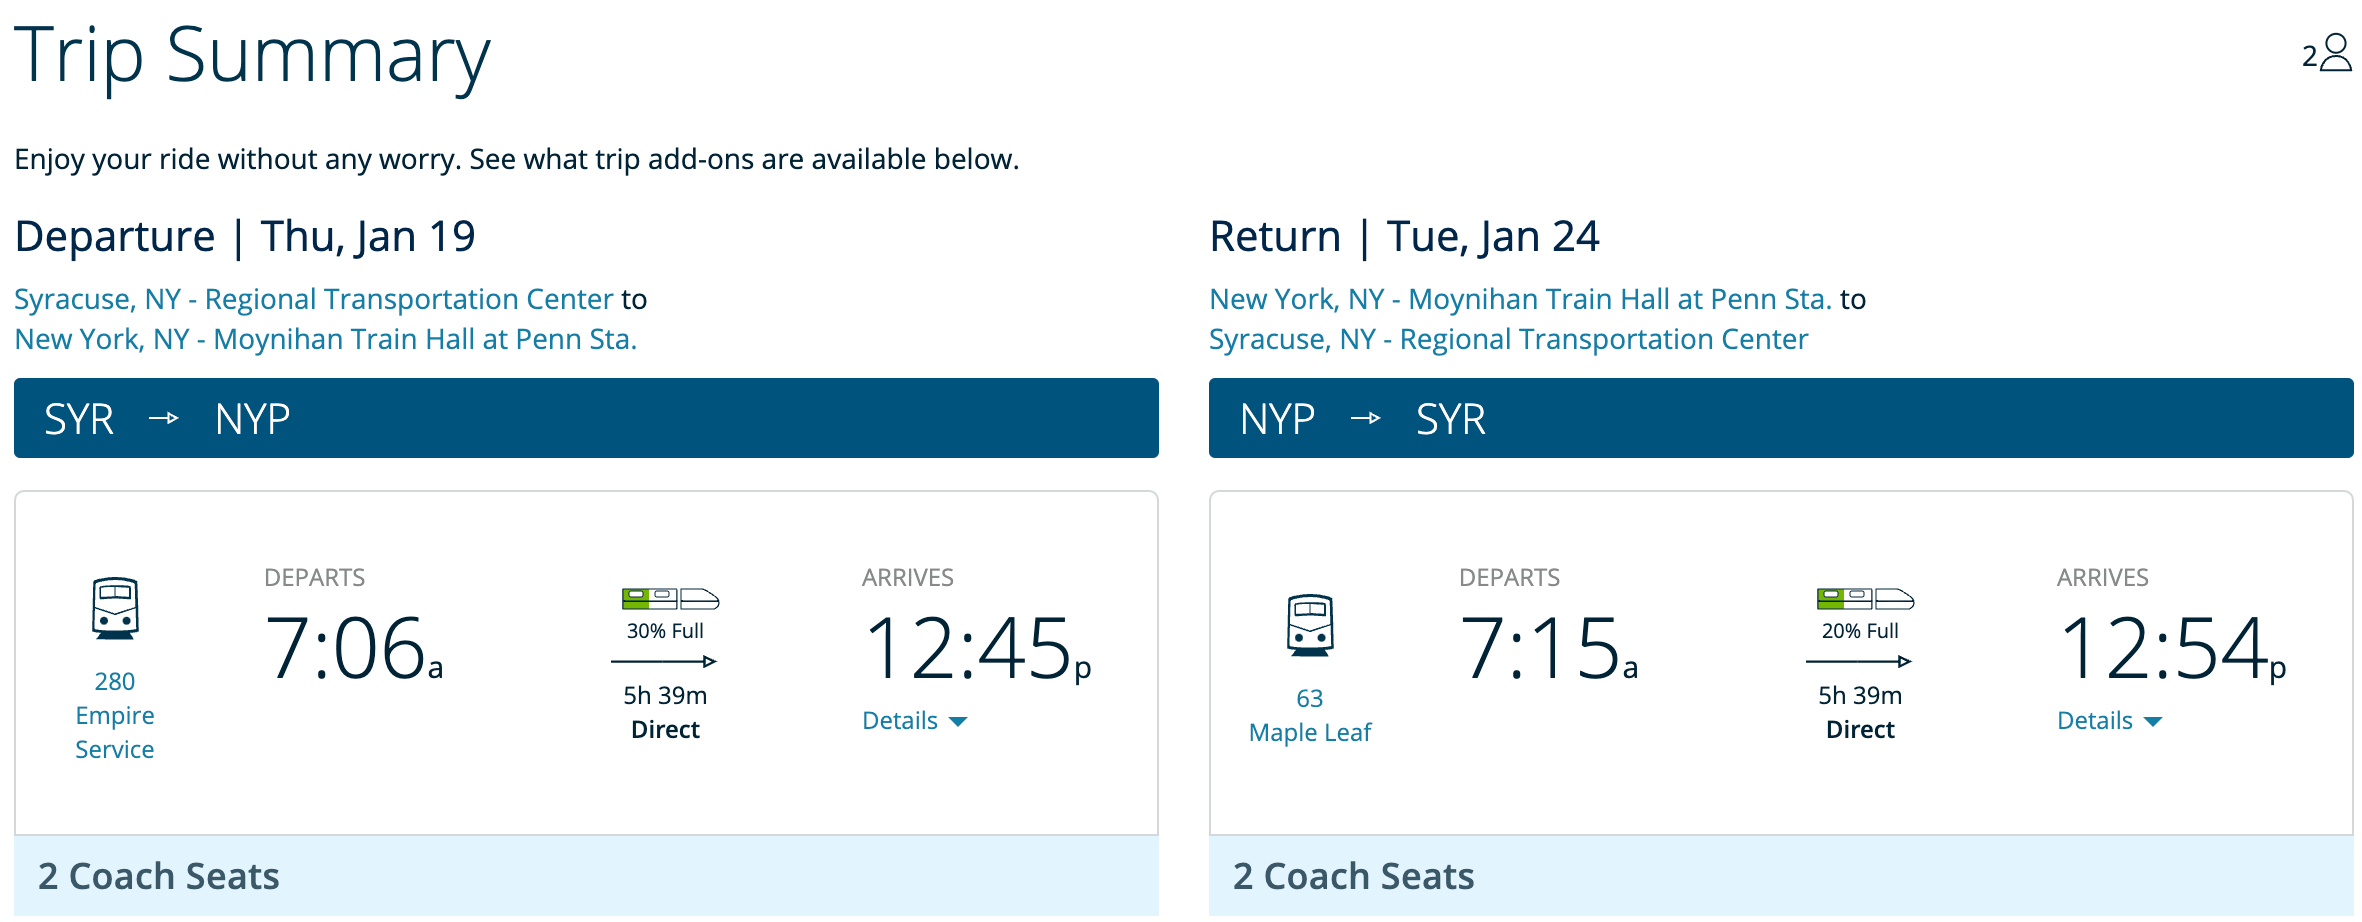Select the SYR to NYP route header
The height and width of the screenshot is (922, 2362).
(x=586, y=418)
